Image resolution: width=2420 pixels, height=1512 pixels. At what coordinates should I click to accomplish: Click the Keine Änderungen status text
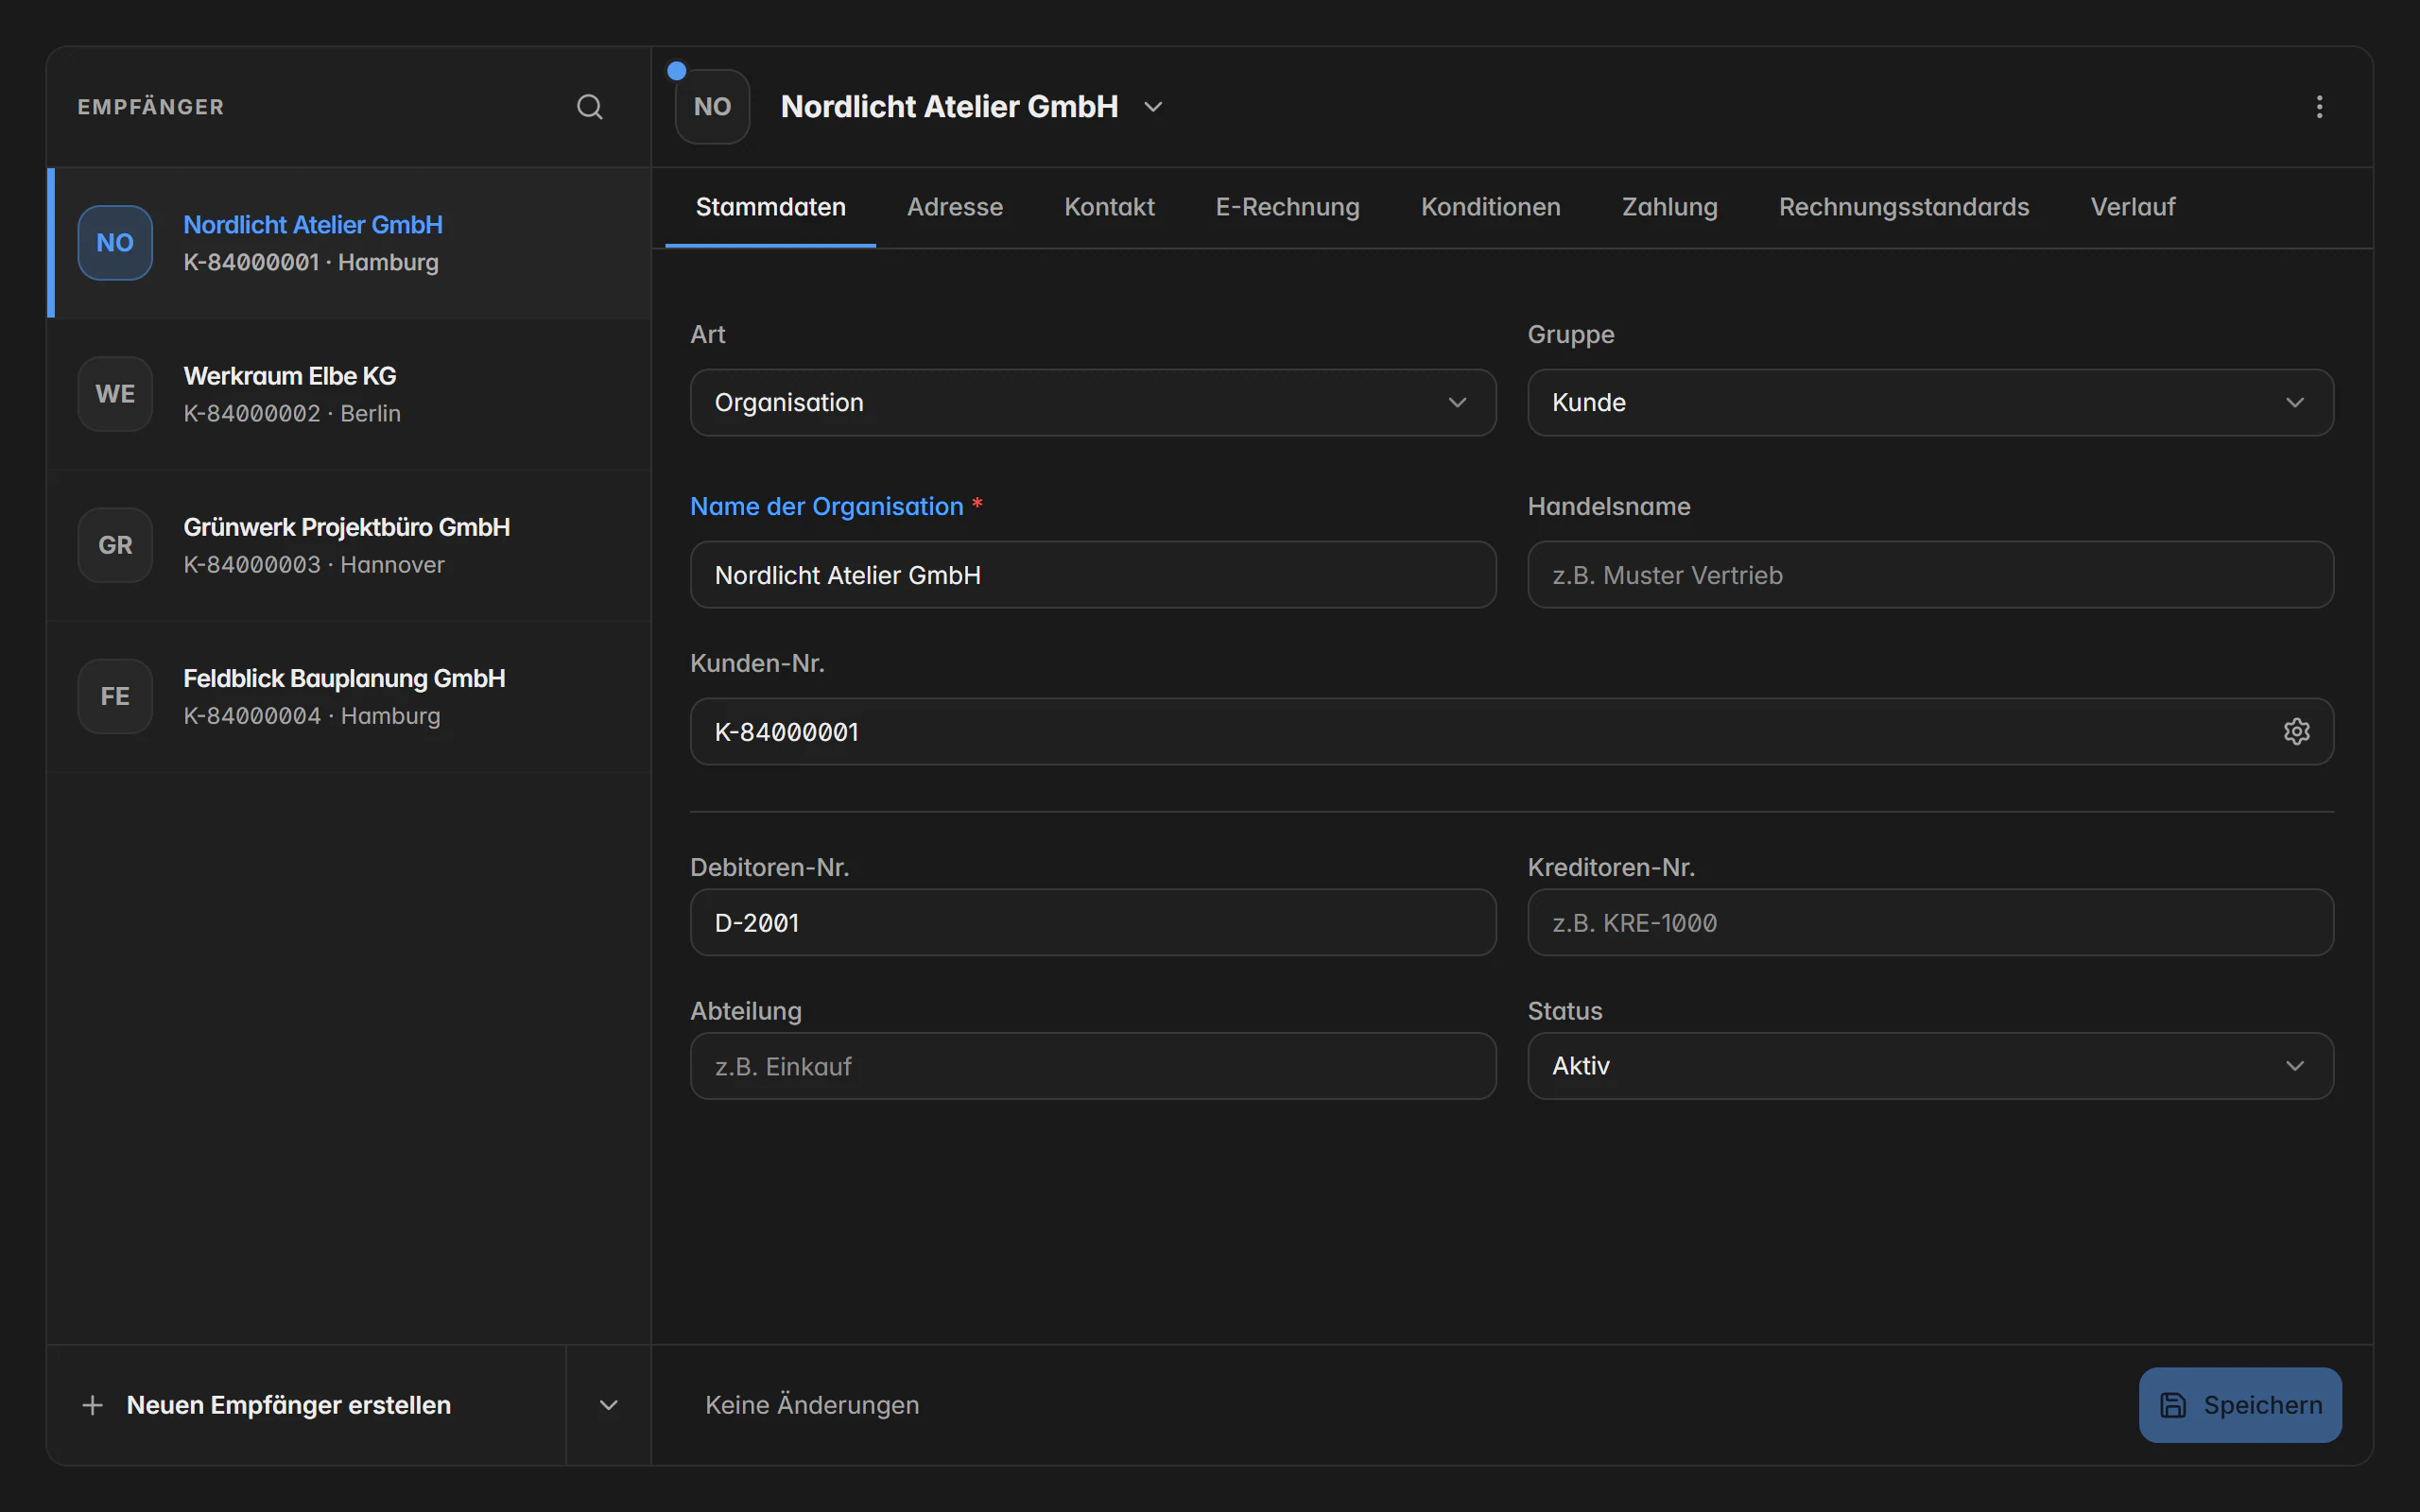click(812, 1405)
